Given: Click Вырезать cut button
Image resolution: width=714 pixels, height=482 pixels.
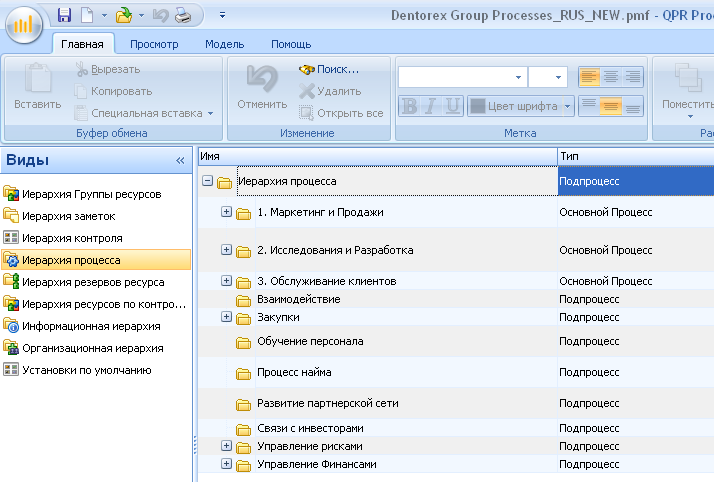Looking at the screenshot, I should pos(108,69).
